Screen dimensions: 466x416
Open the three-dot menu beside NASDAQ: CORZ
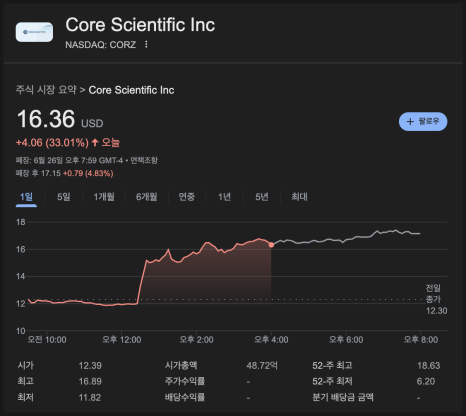point(146,44)
